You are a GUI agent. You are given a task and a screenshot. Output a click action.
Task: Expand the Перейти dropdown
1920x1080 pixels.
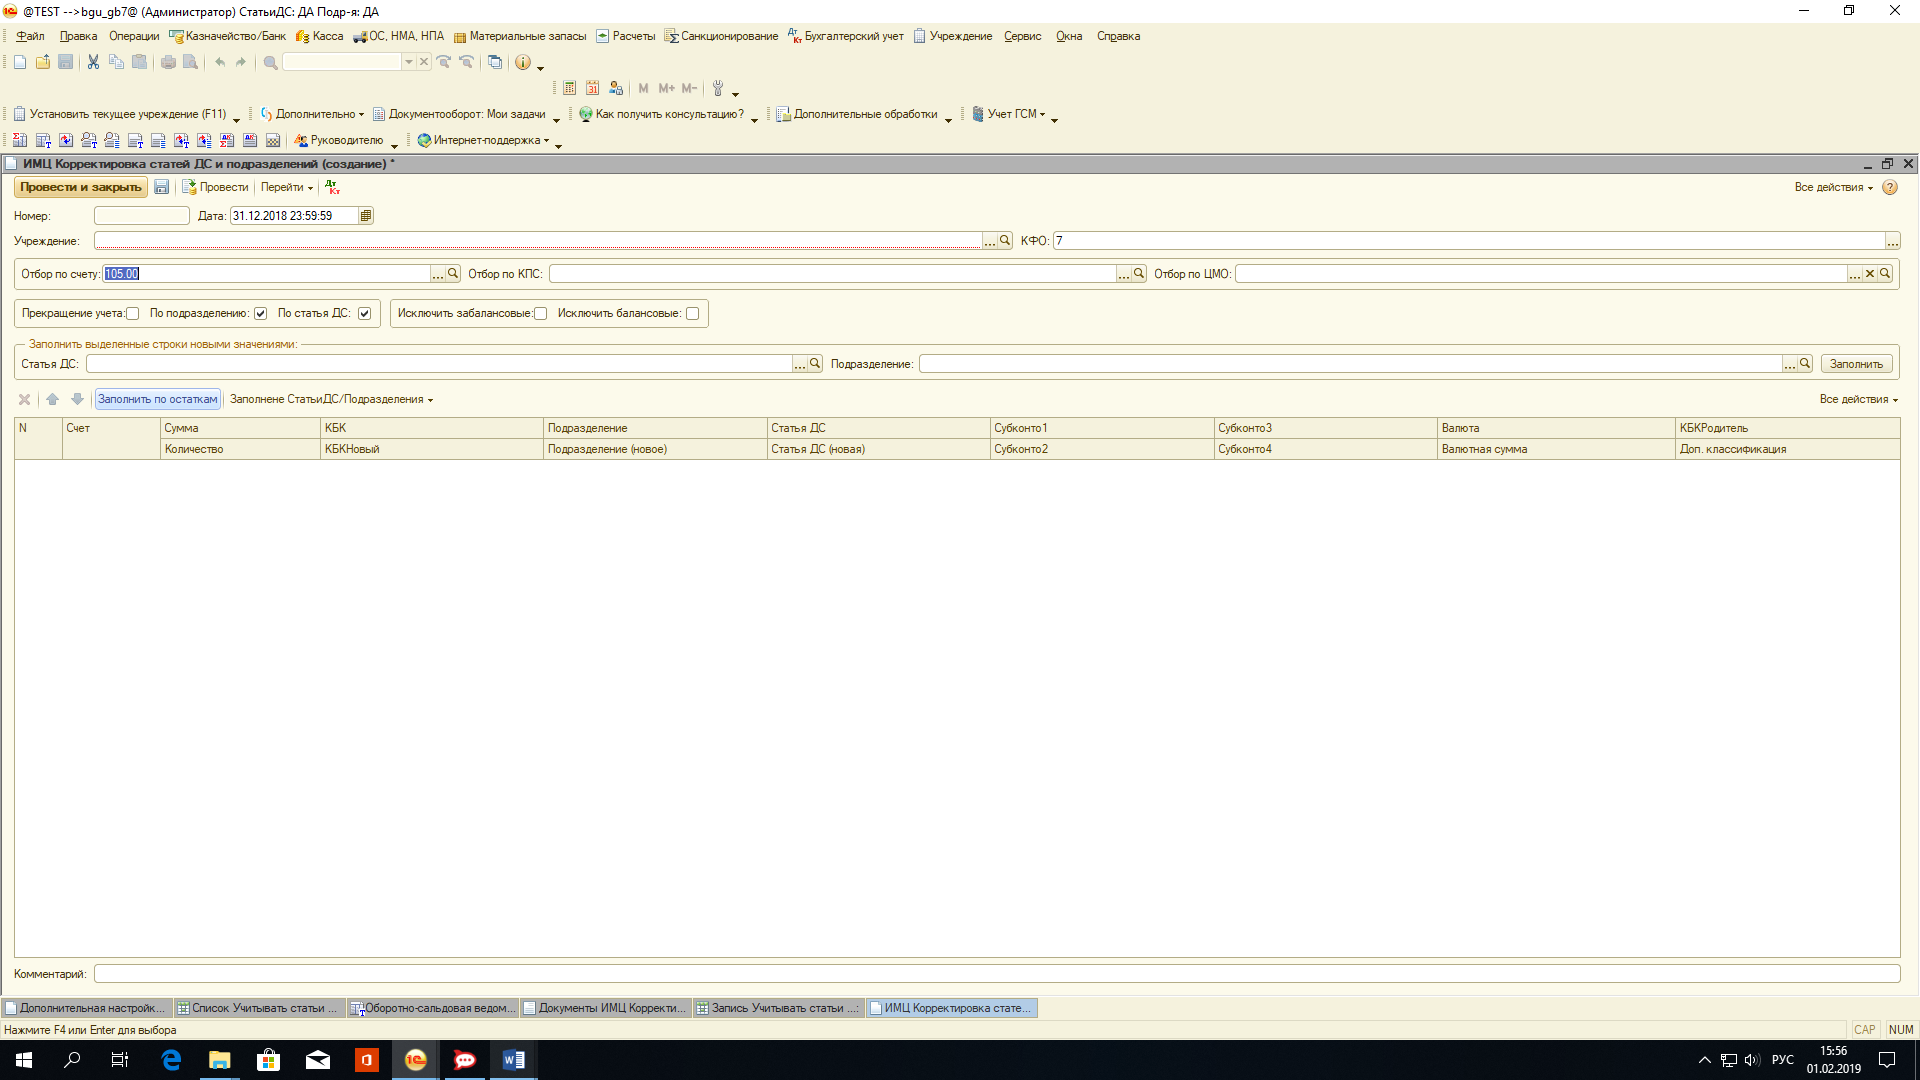click(x=287, y=187)
